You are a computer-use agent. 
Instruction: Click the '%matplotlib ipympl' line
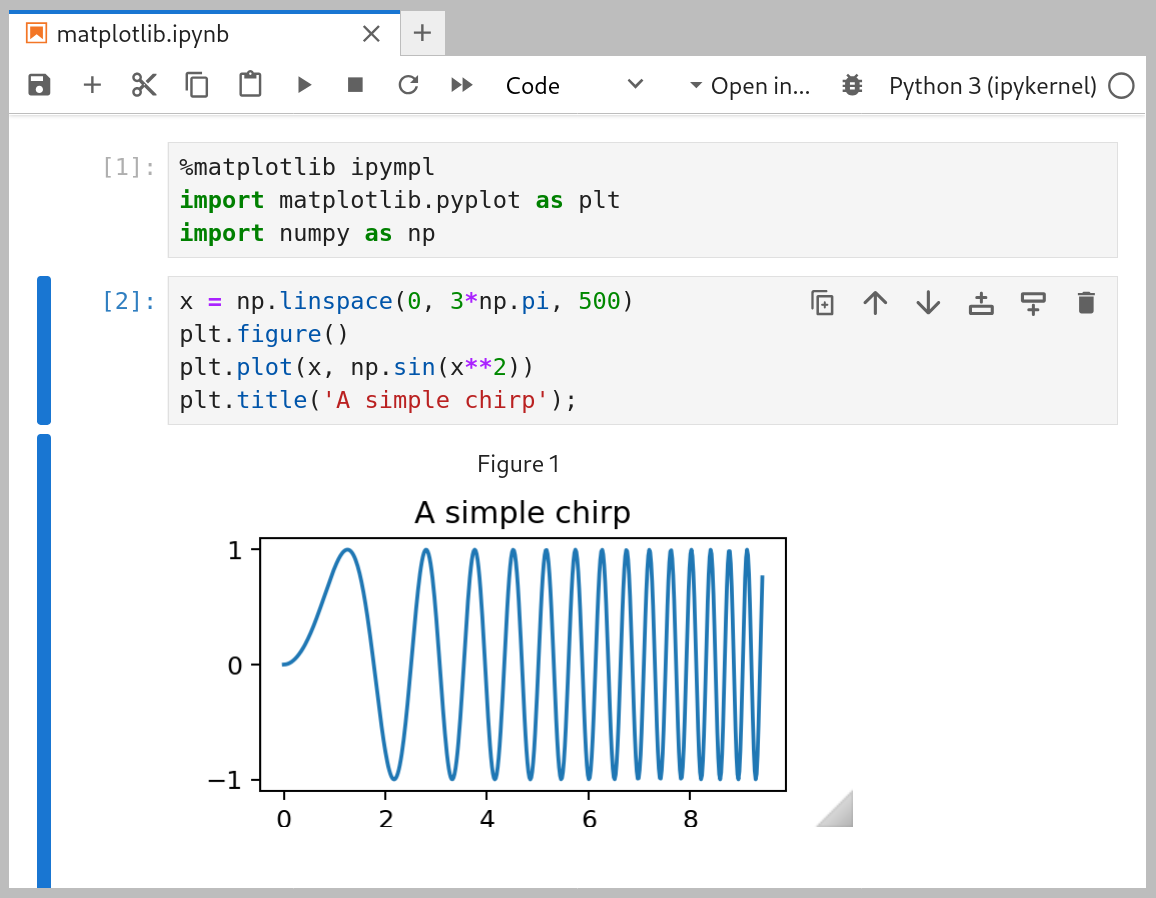click(x=307, y=167)
